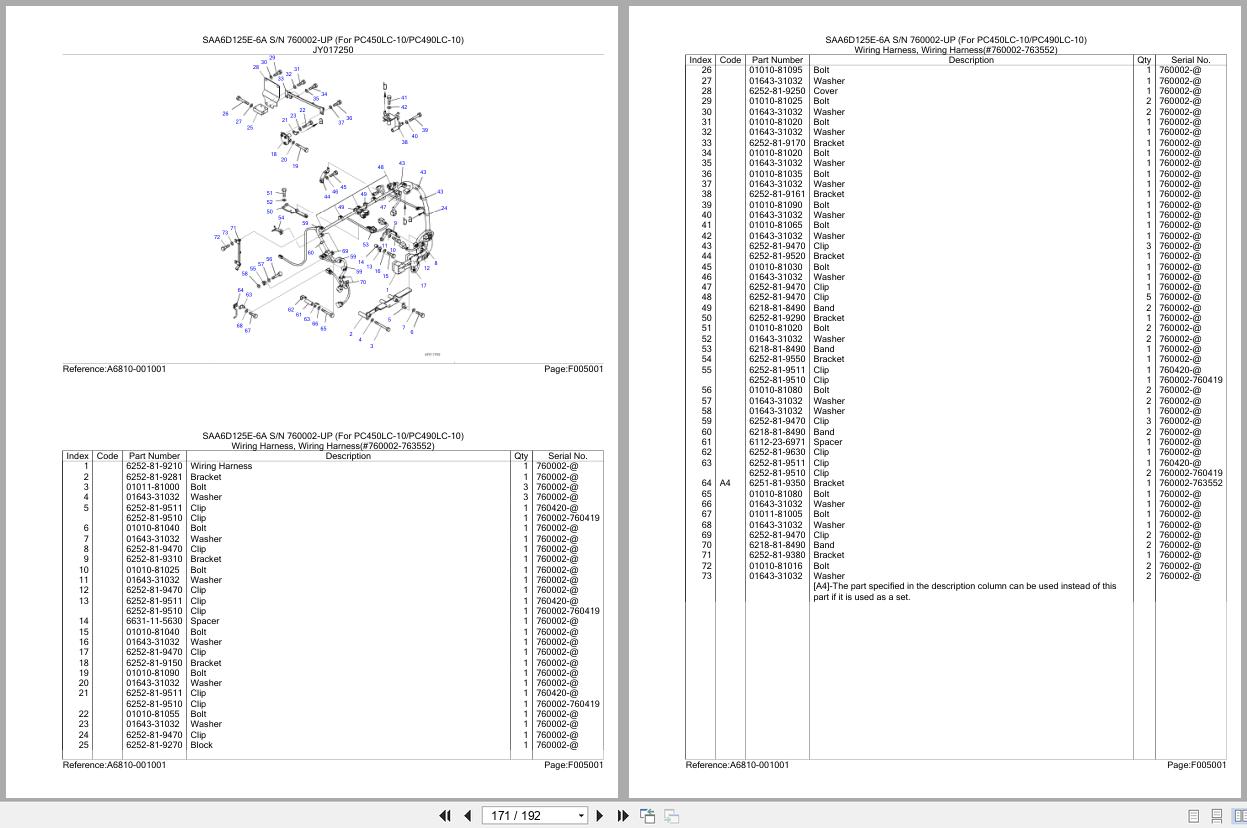The image size is (1247, 828).
Task: Click the go-to-previous-view icon
Action: (648, 816)
